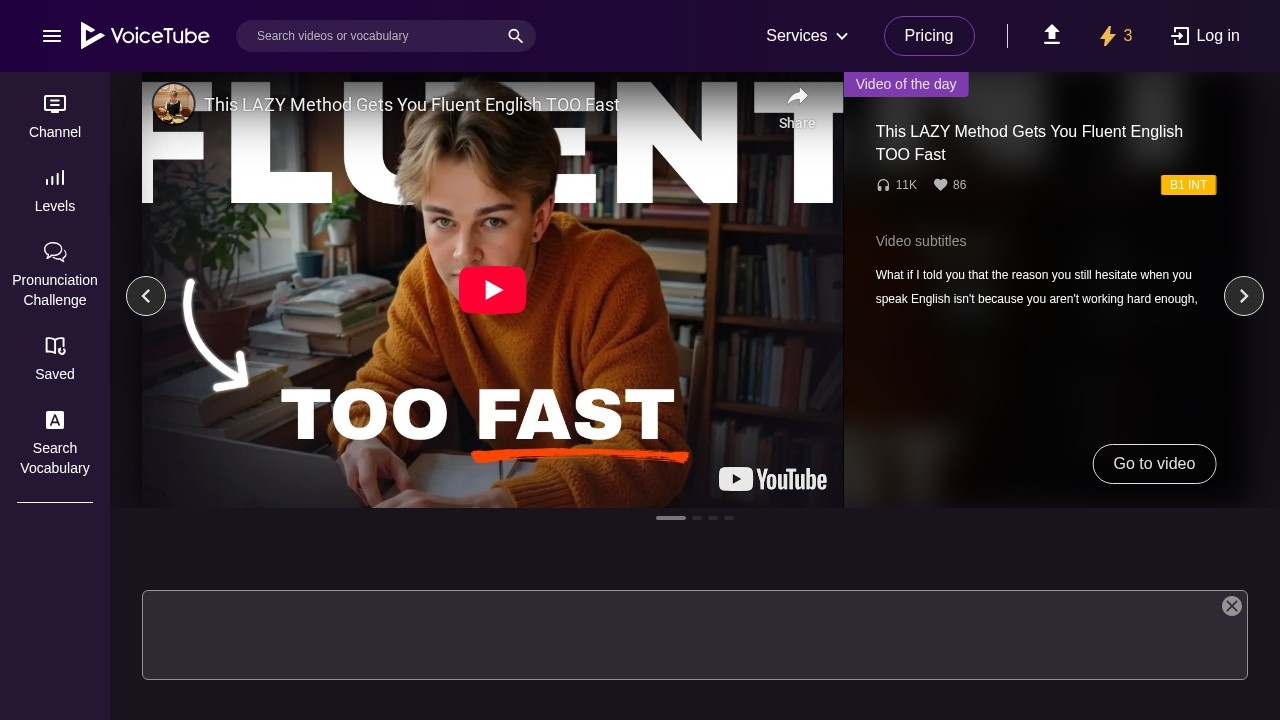Select the second carousel pagination dot

point(696,518)
